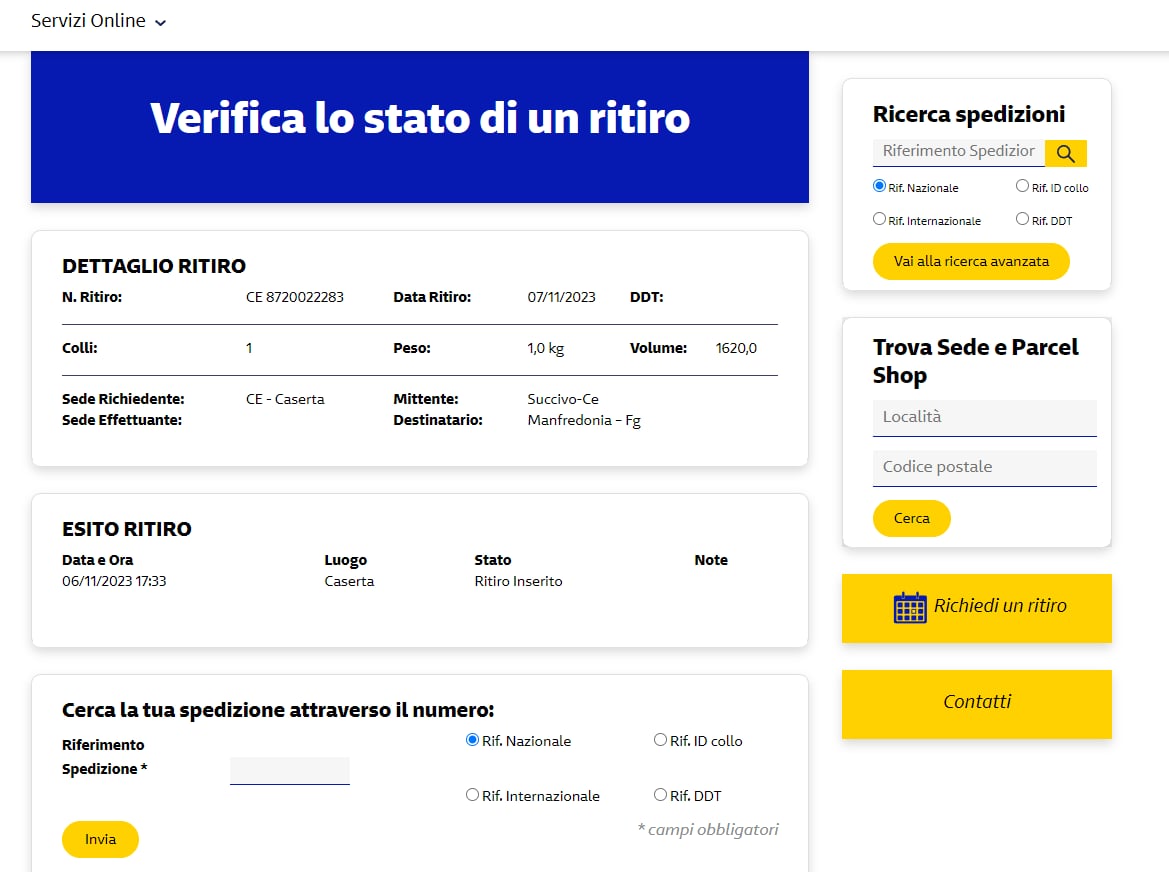Click the weight value 1,0 kg
This screenshot has height=872, width=1169.
tap(546, 348)
